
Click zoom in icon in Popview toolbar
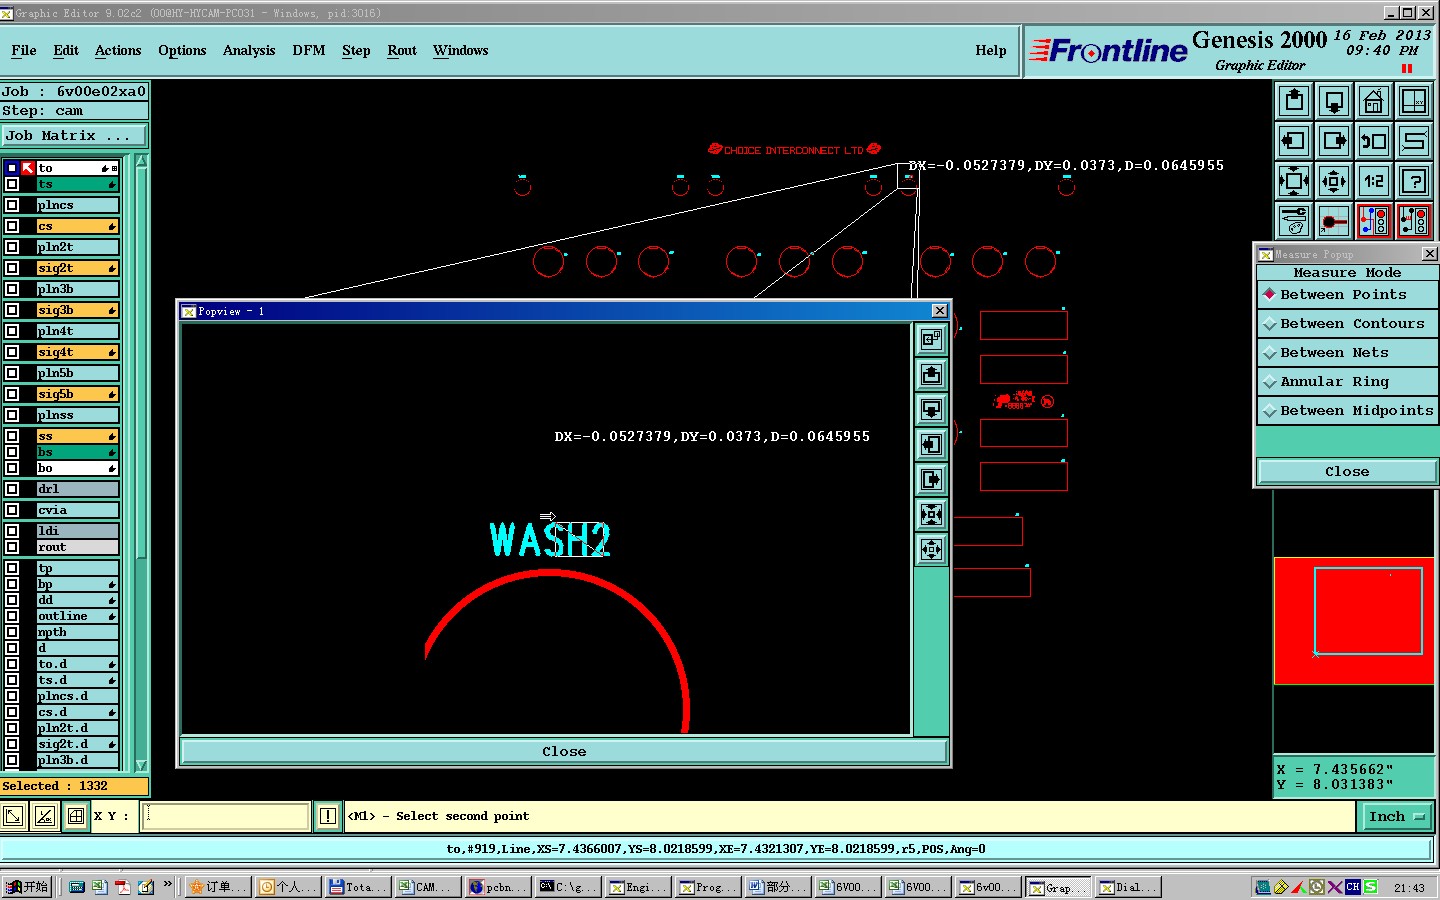click(x=931, y=515)
